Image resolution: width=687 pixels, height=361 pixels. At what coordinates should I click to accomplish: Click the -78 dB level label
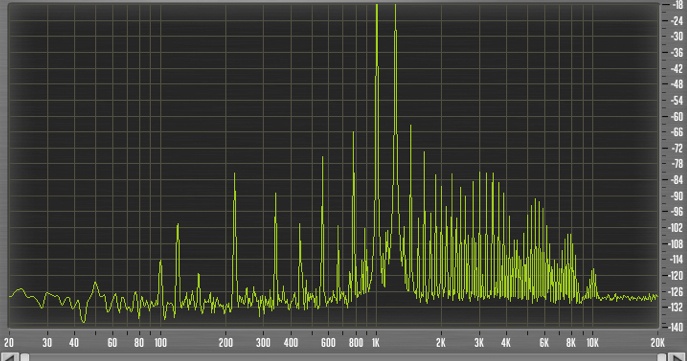pos(676,164)
